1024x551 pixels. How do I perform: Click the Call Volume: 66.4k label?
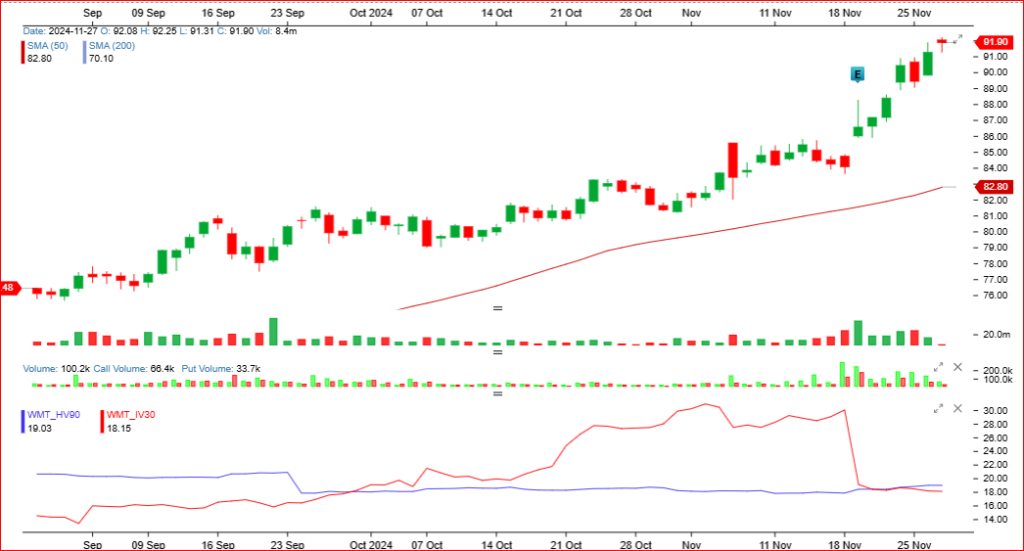(134, 369)
